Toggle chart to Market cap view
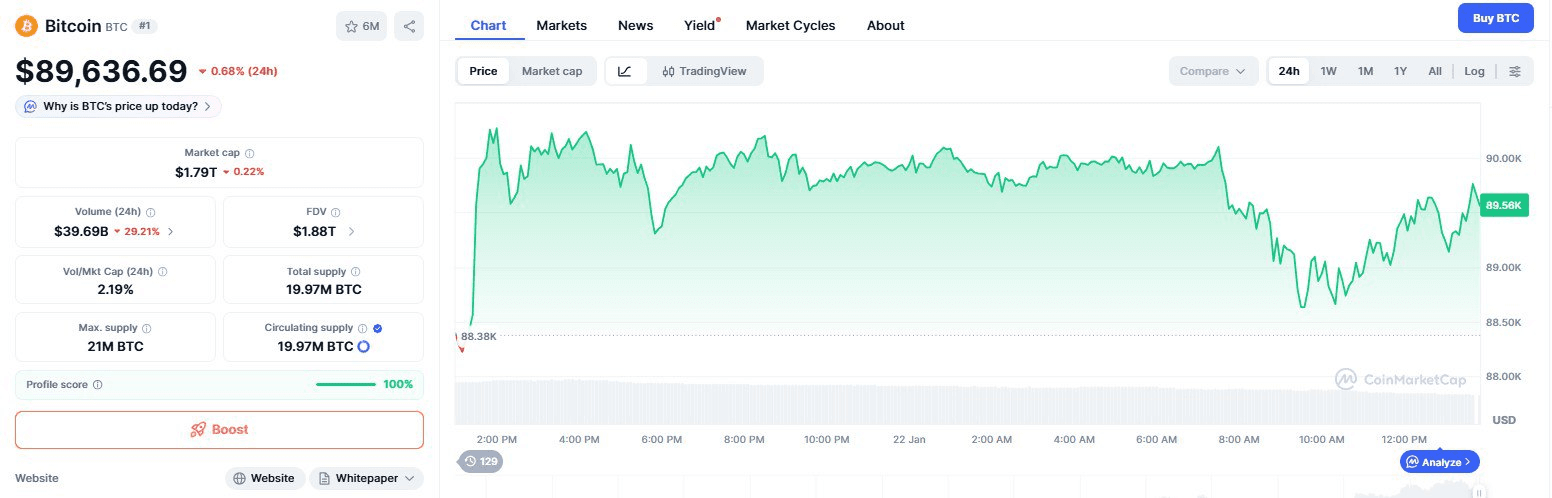The height and width of the screenshot is (498, 1552). [551, 71]
